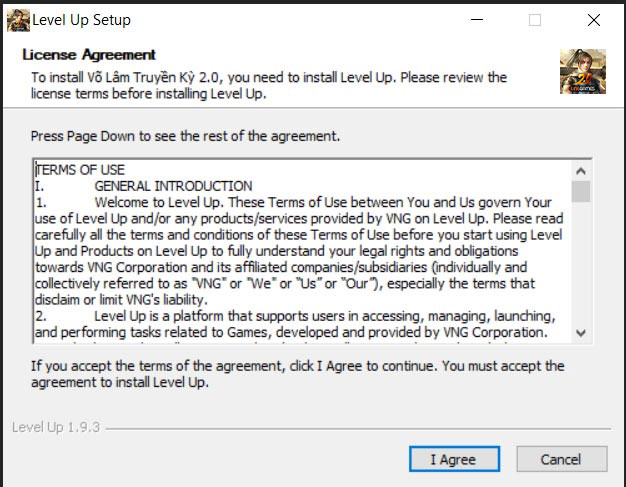This screenshot has height=487, width=626.
Task: Click the license scrollbar up arrow
Action: coord(581,168)
